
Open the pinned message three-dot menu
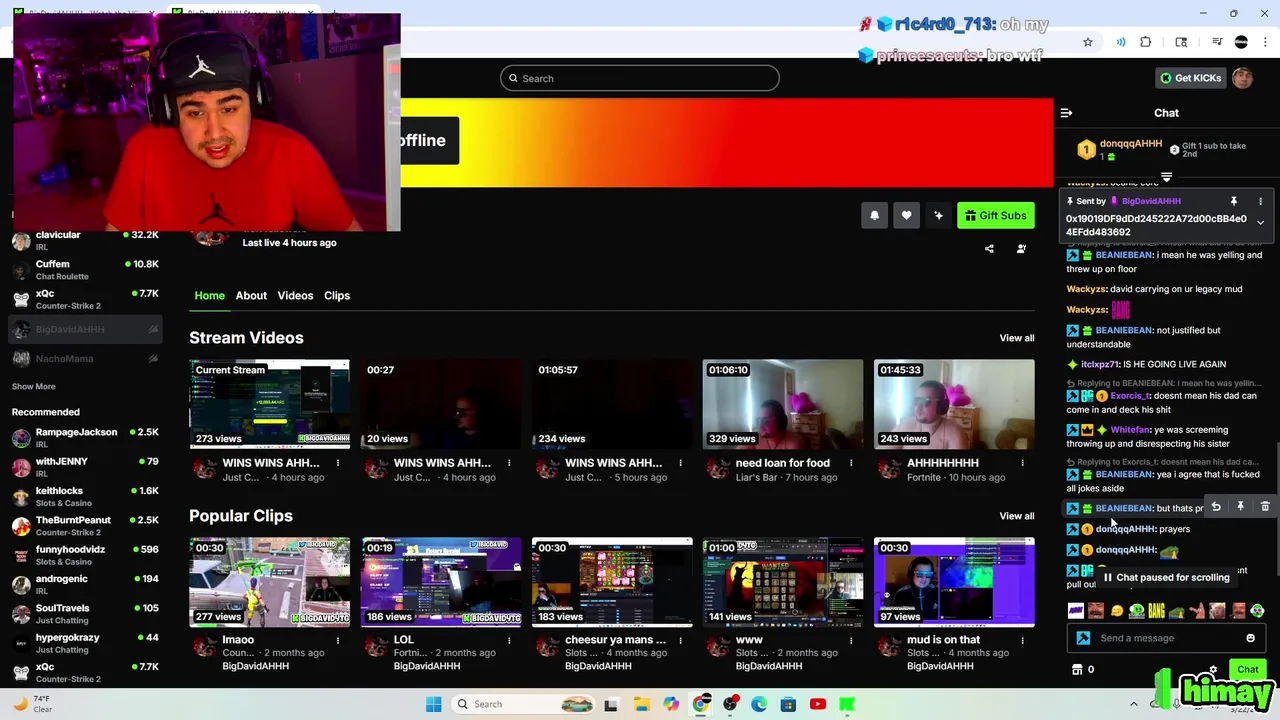(1260, 201)
